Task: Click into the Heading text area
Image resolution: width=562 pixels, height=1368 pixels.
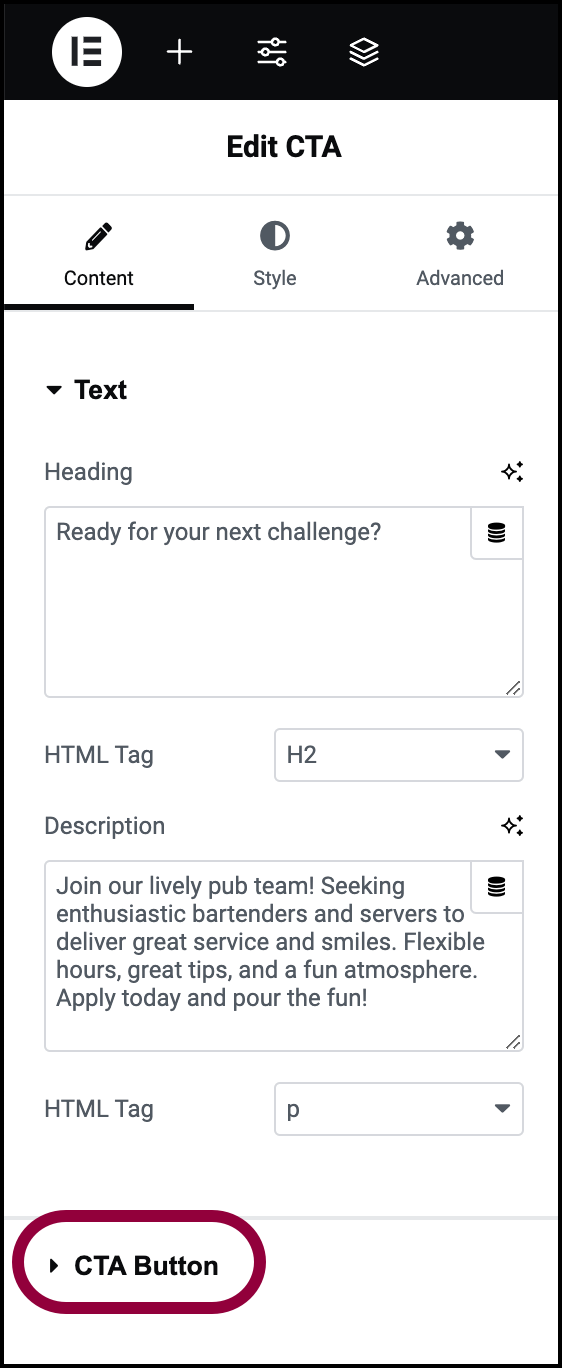Action: pos(258,602)
